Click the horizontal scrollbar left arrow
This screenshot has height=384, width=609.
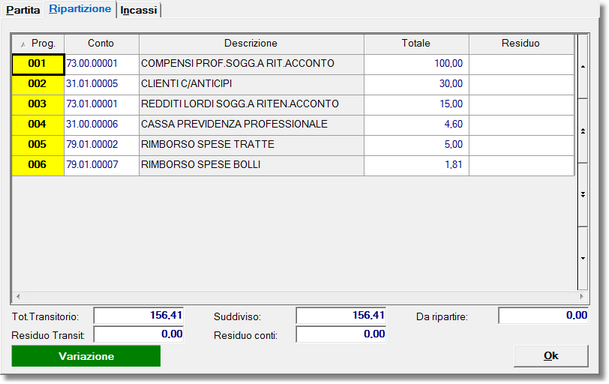point(18,296)
